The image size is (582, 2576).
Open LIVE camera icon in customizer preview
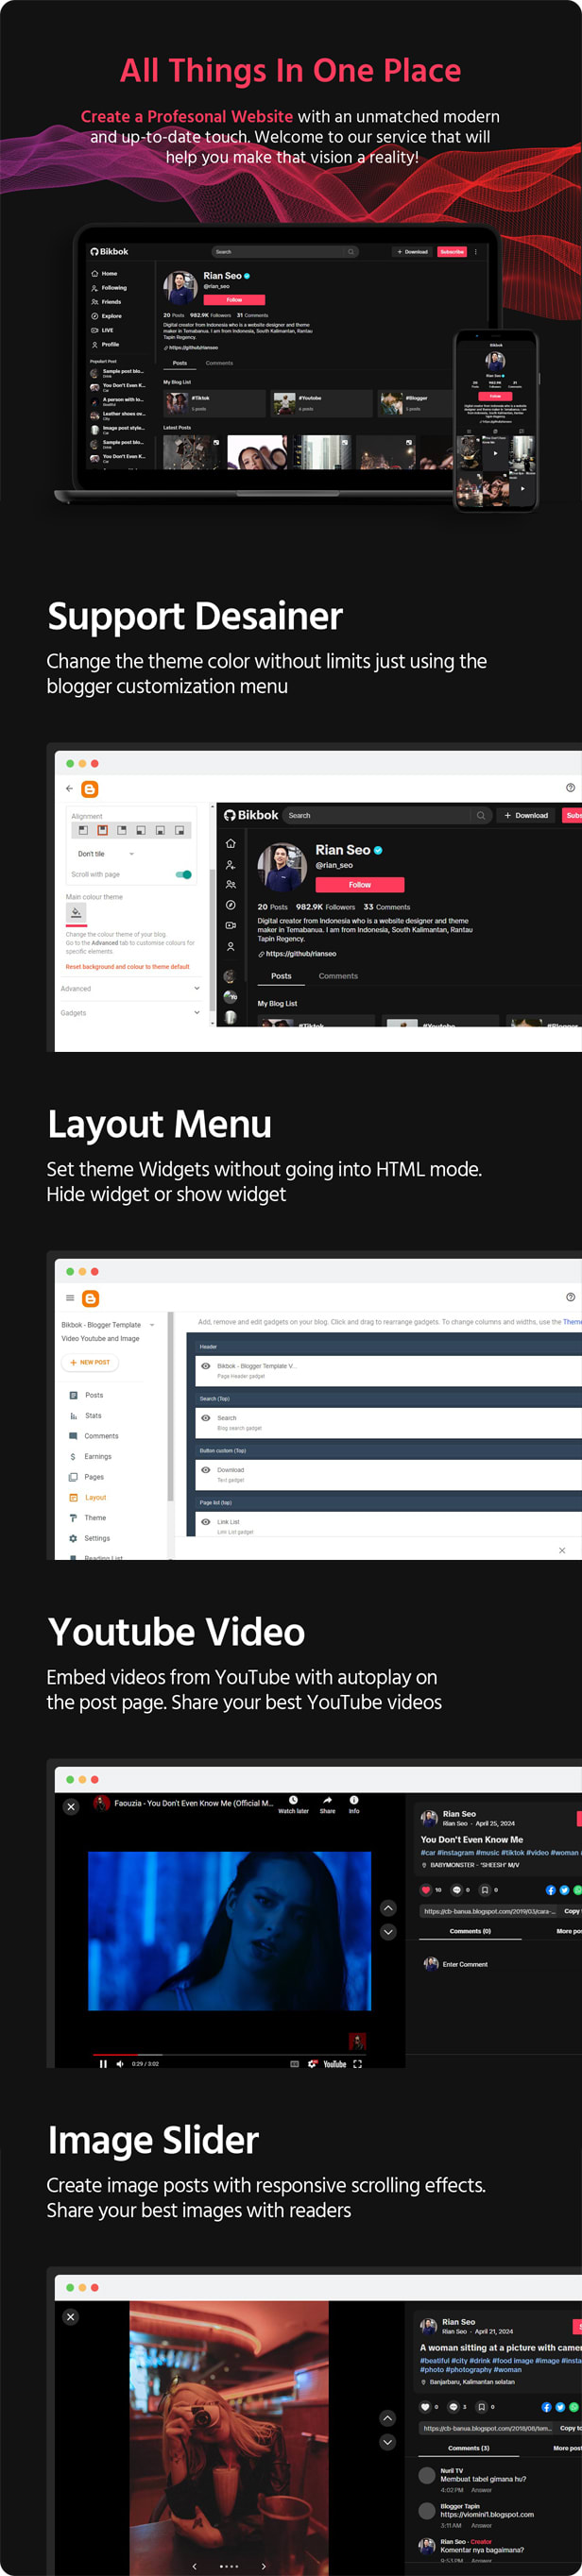[x=230, y=925]
